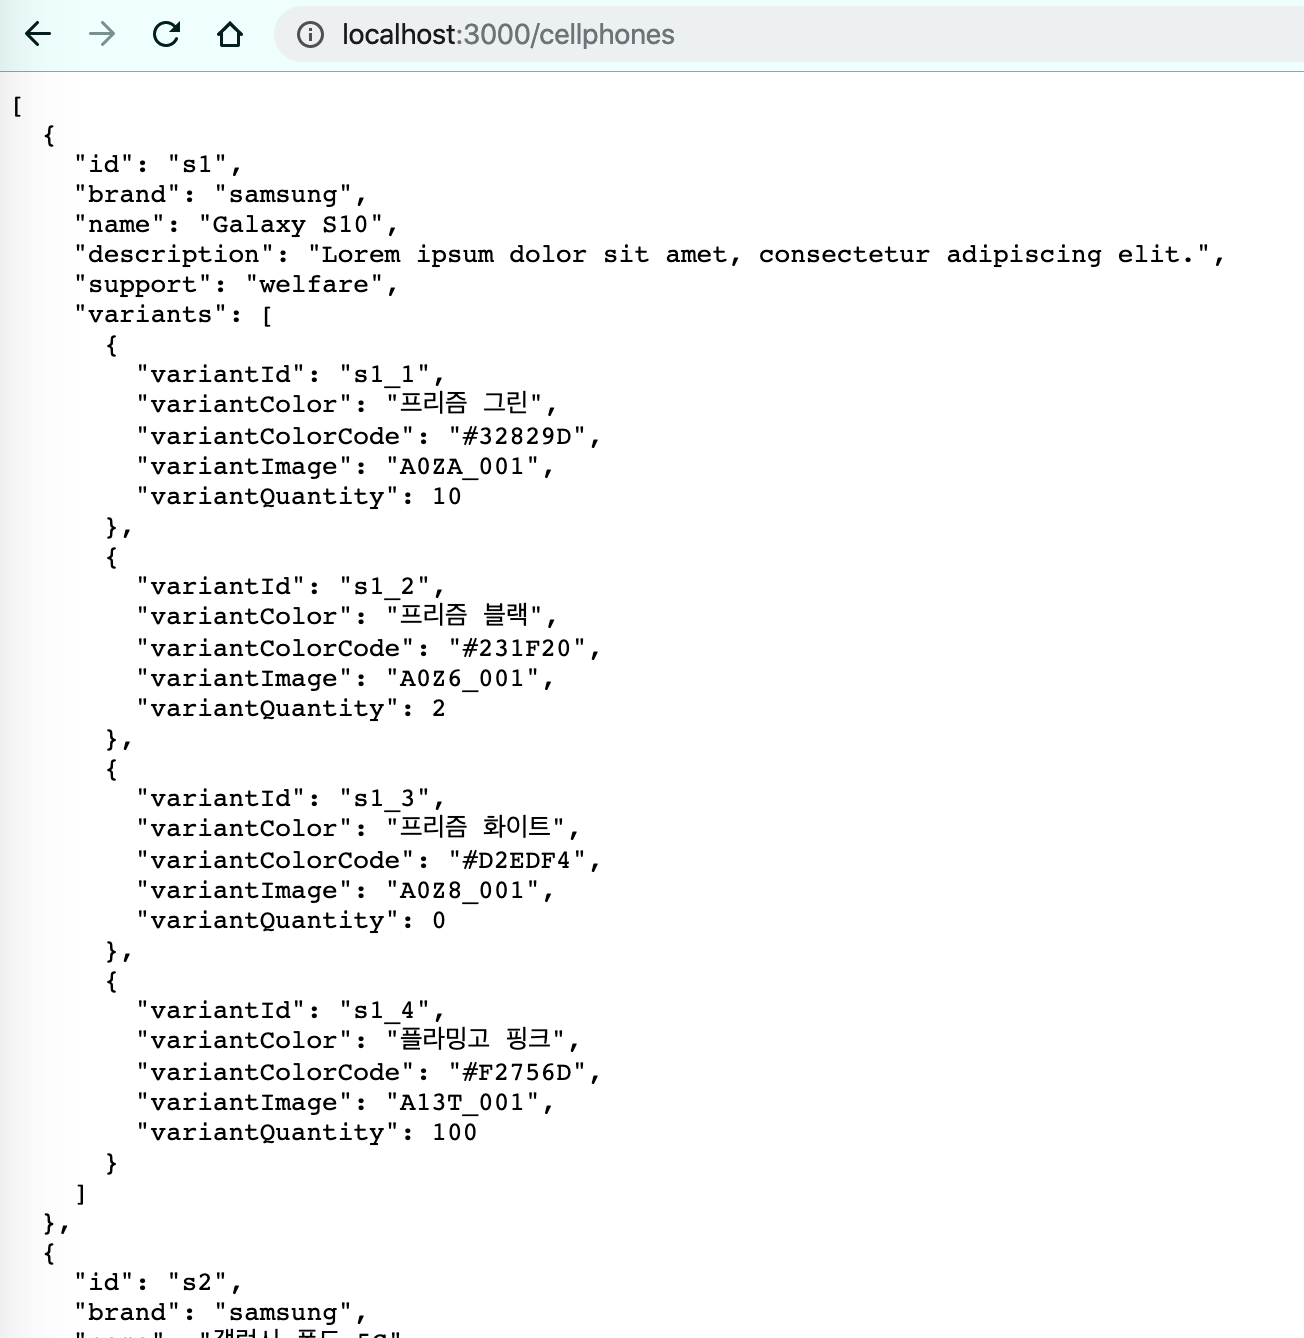Image resolution: width=1304 pixels, height=1338 pixels.
Task: Click variantQuantity value 2
Action: (x=439, y=708)
